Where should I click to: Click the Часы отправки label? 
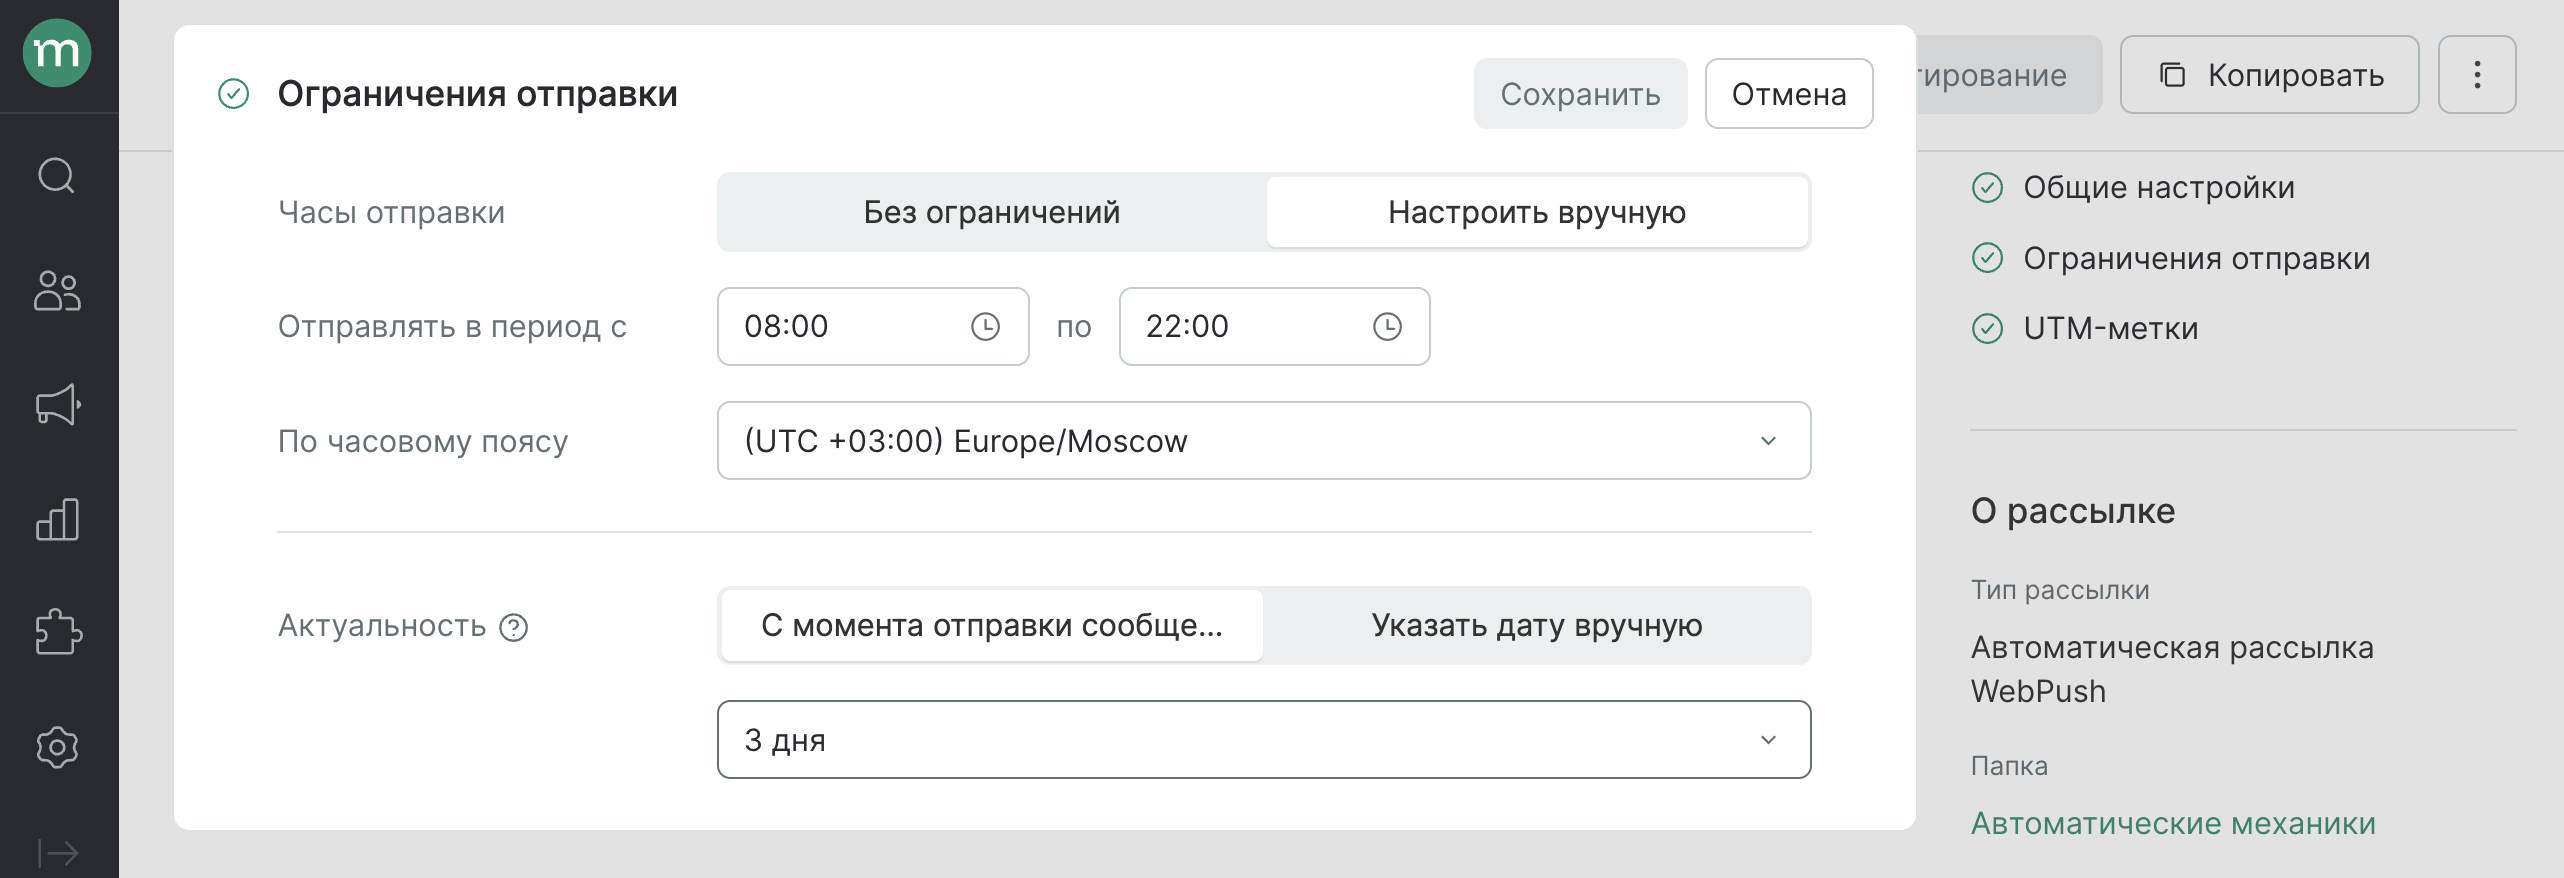click(391, 213)
